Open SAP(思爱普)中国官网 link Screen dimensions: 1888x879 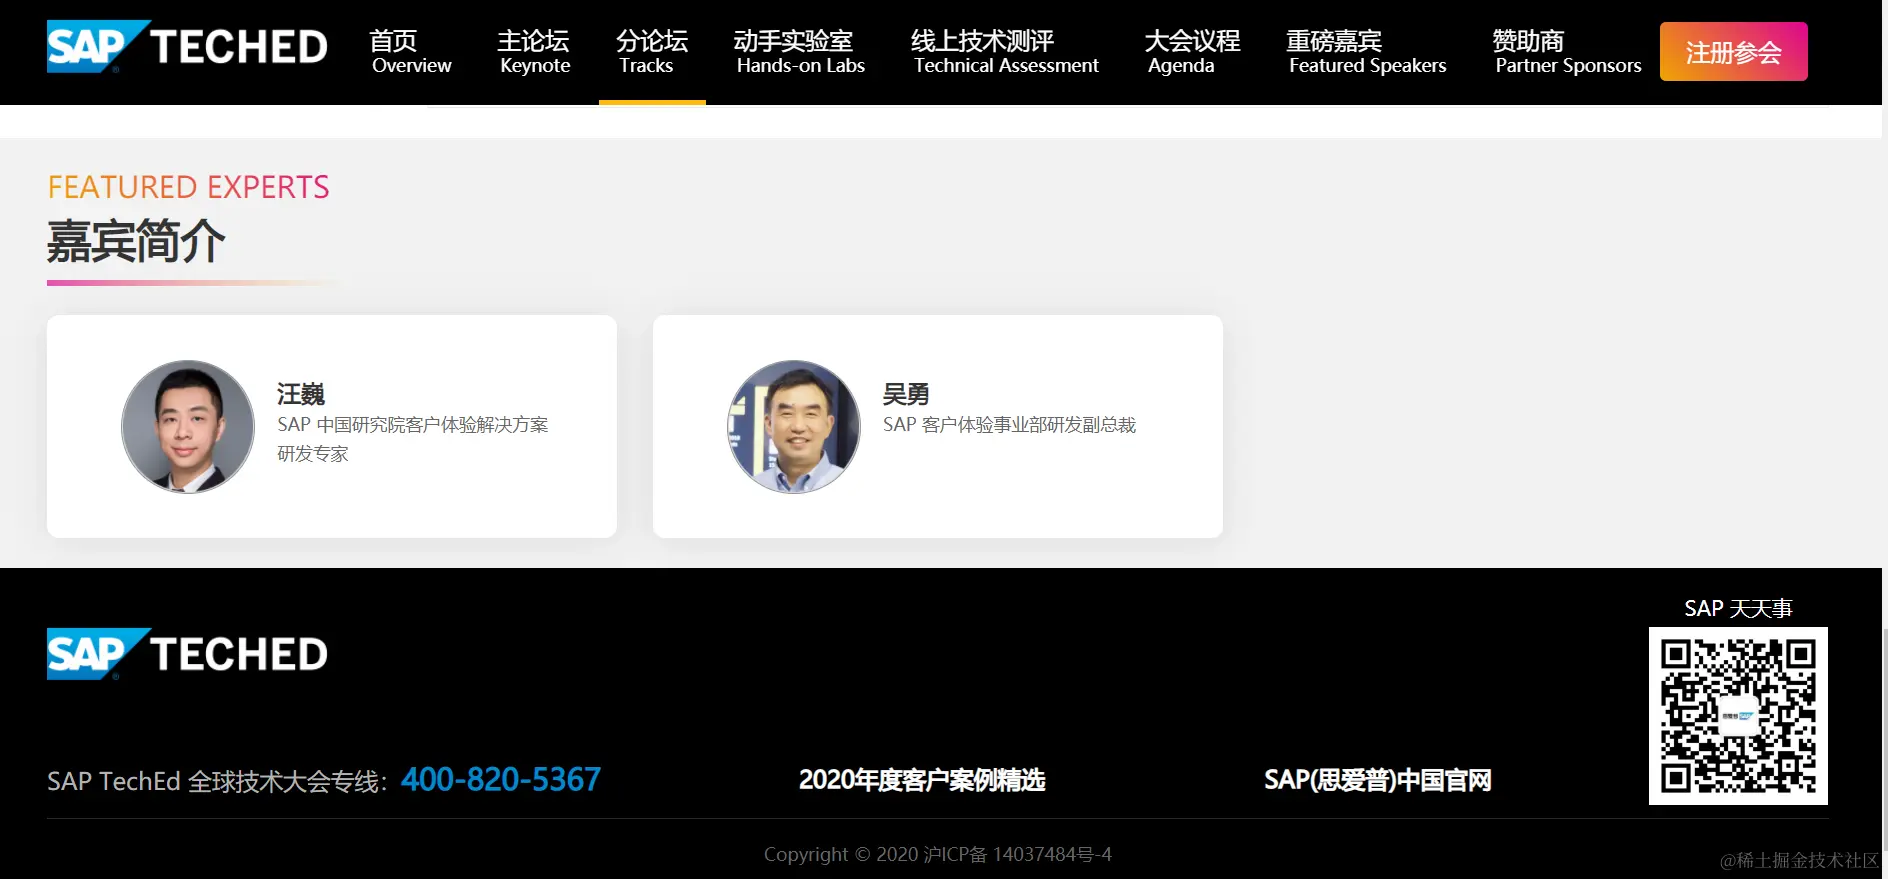click(x=1377, y=780)
